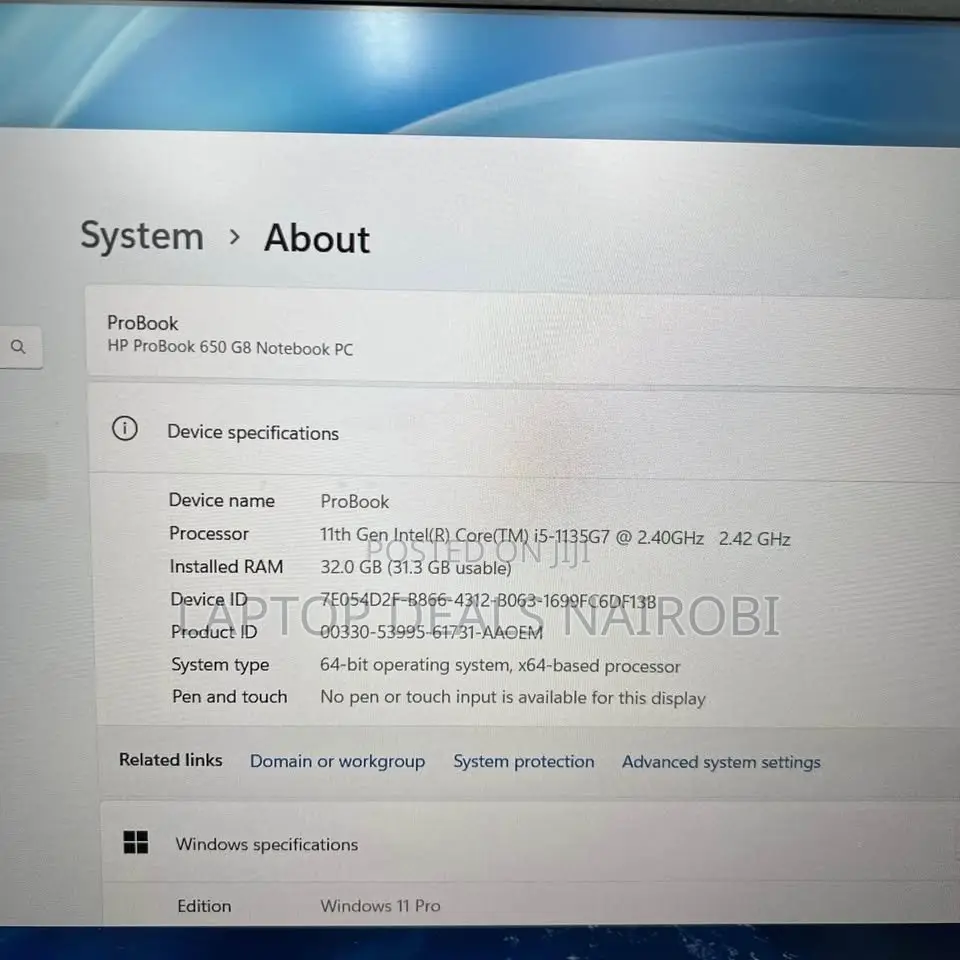
Task: Select the Device ID value starting 7E054D2F
Action: pyautogui.click(x=488, y=601)
